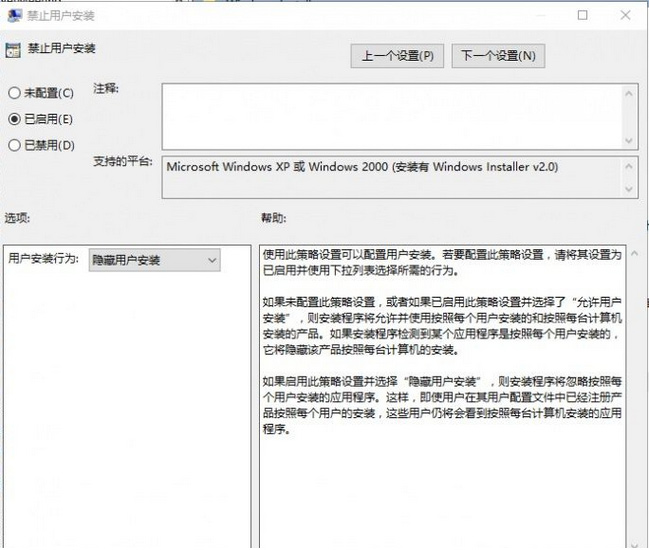Click the help paragraph starting 如果未配置此策略设置
Image resolution: width=649 pixels, height=550 pixels.
[442, 326]
